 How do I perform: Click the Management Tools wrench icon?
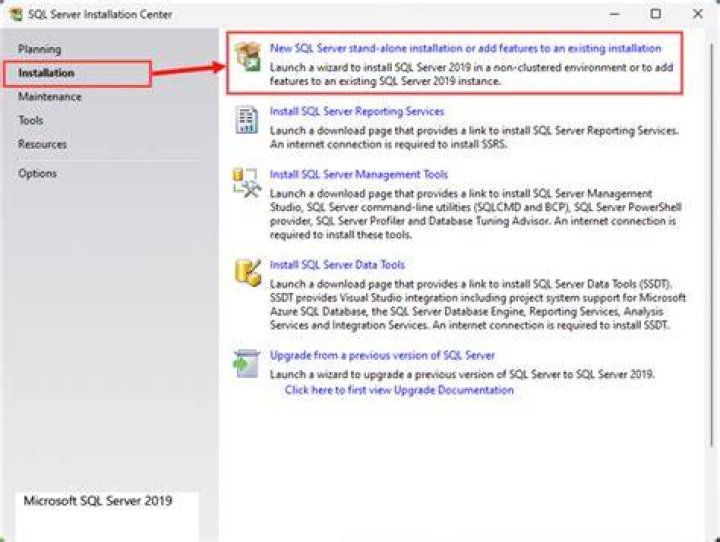(x=247, y=183)
